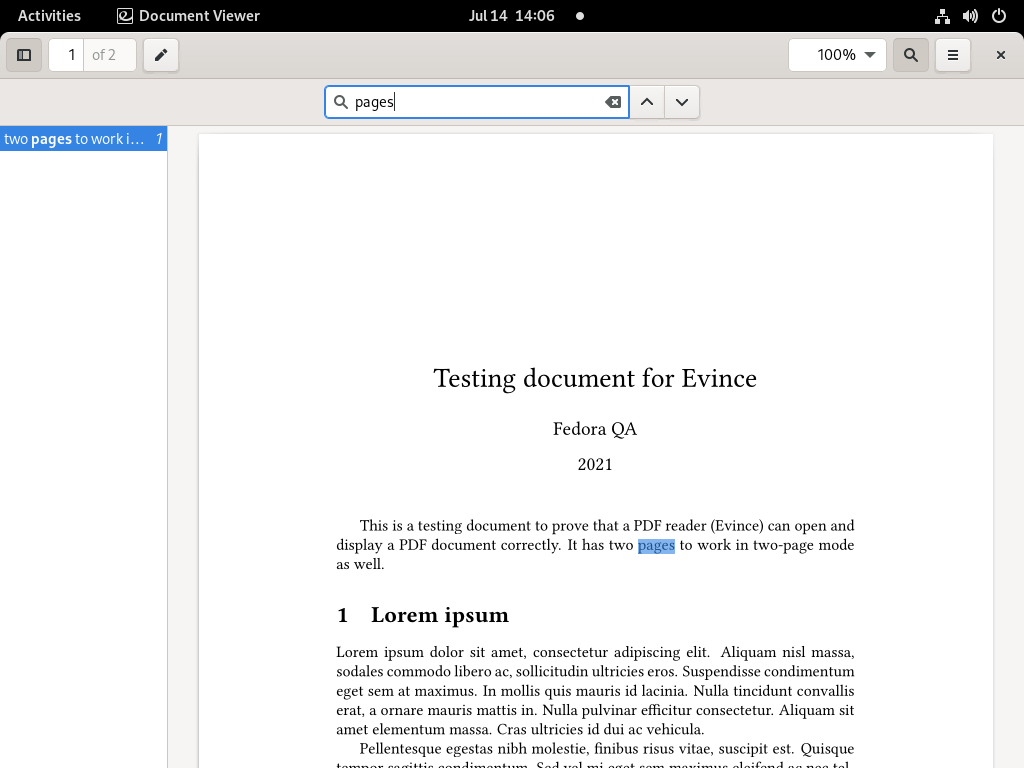
Task: Open the hamburger file options menu
Action: [953, 55]
